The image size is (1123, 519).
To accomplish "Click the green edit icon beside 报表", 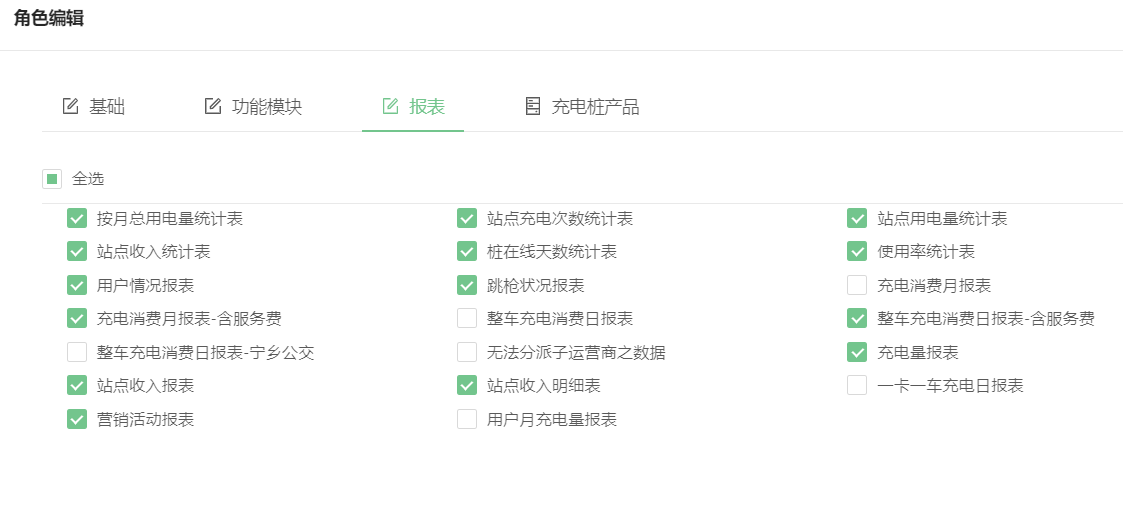I will tap(390, 107).
